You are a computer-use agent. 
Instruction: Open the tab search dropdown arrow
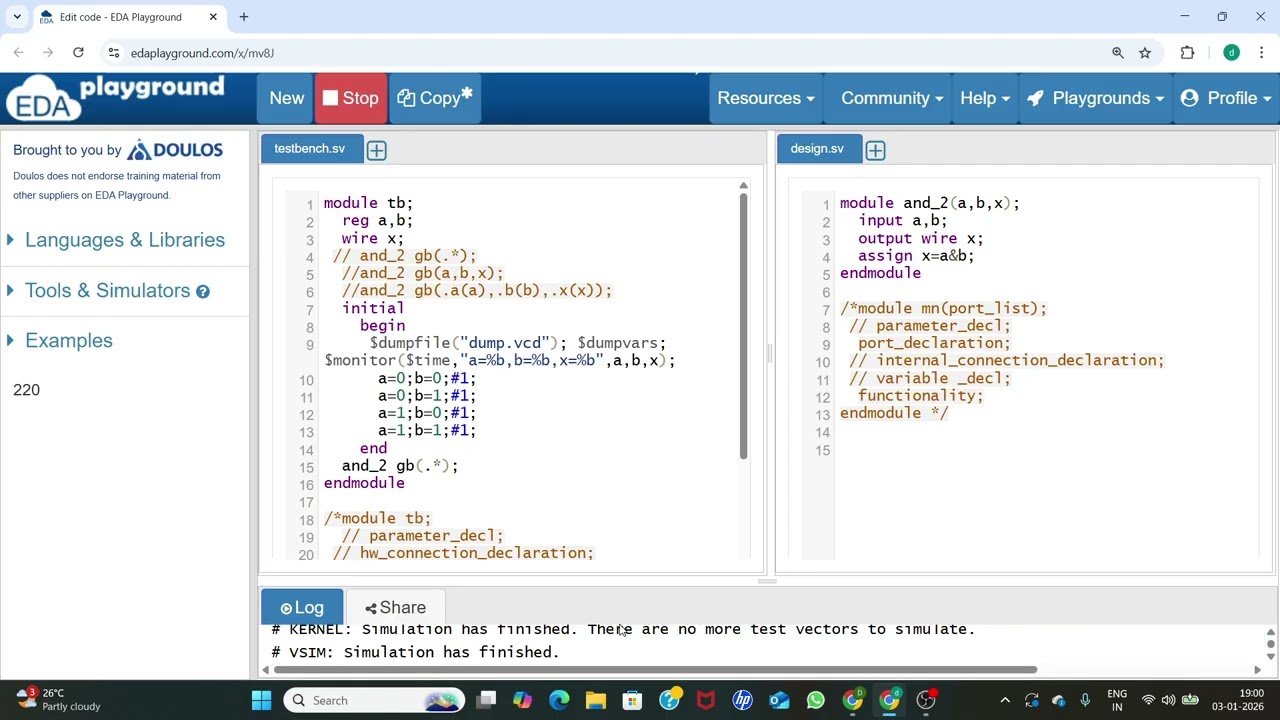17,17
